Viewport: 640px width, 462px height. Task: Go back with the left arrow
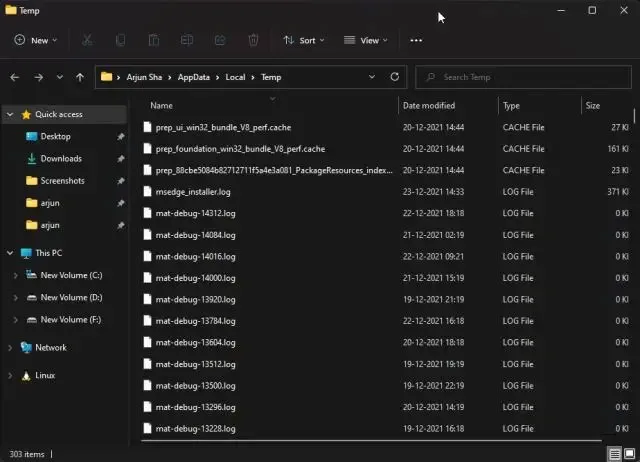(x=15, y=77)
